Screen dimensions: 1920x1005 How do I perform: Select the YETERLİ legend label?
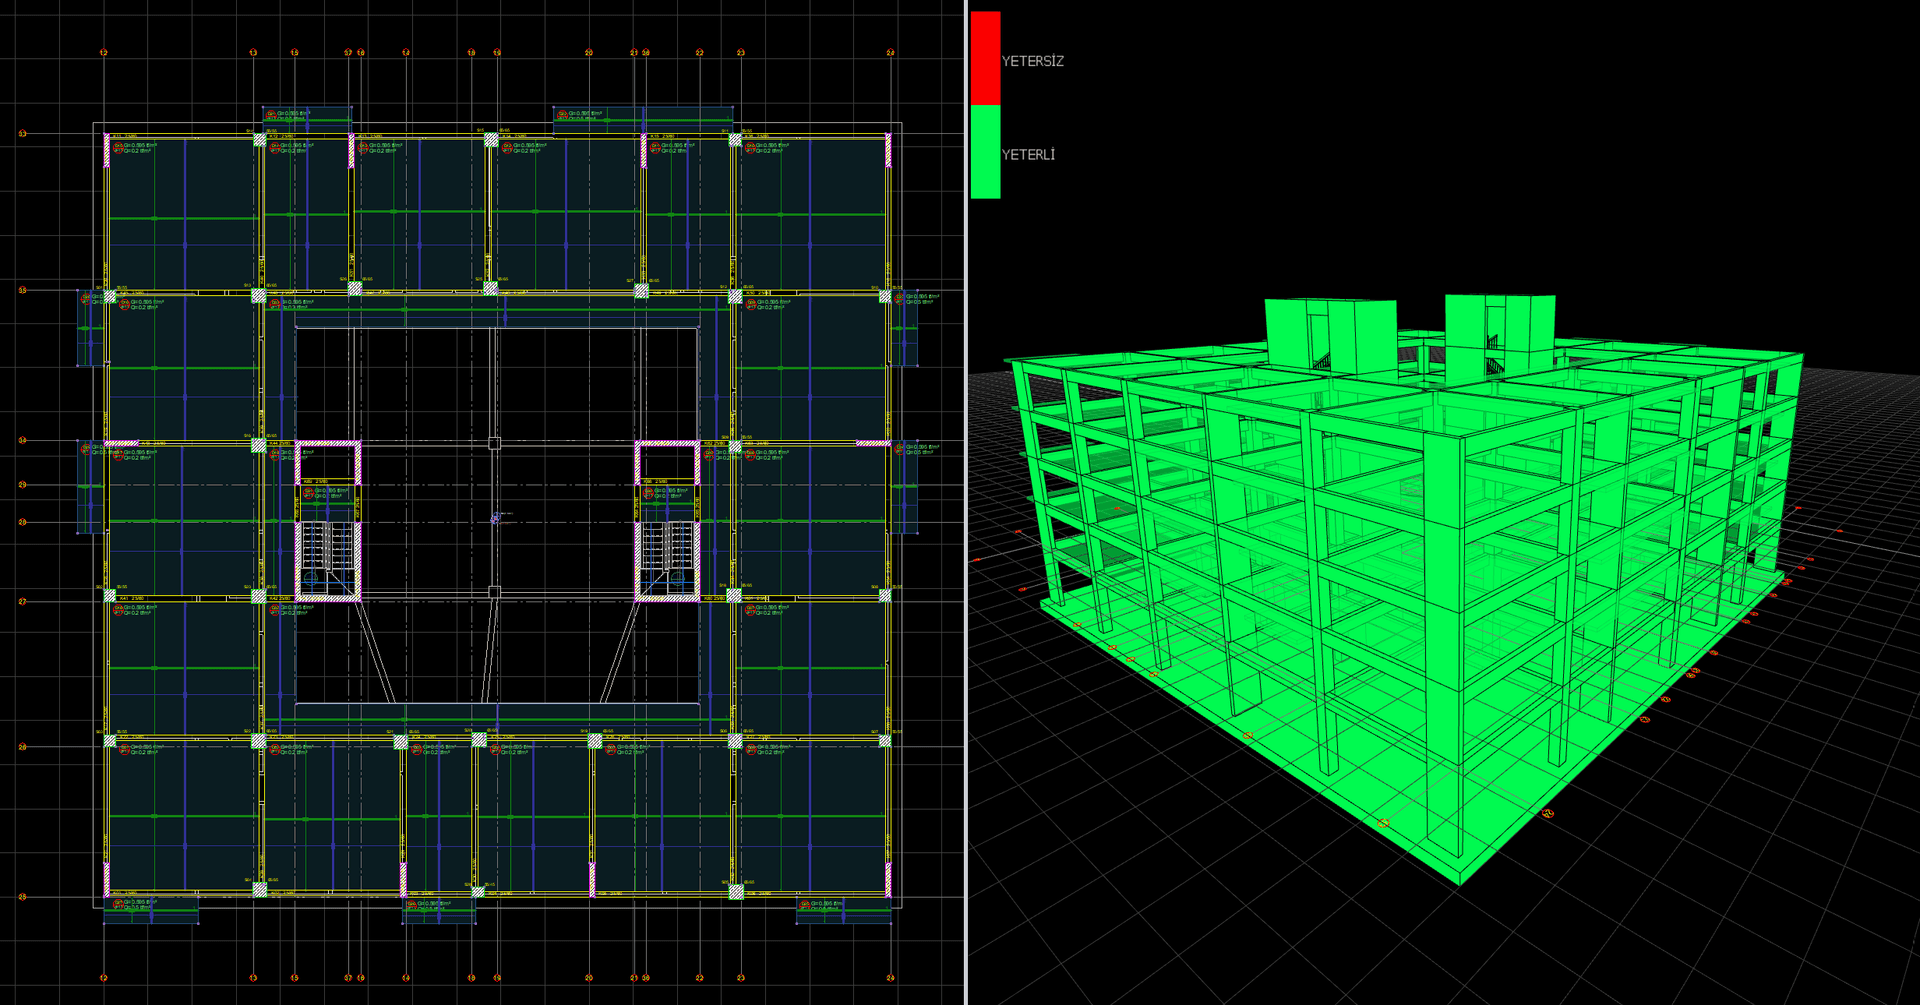(x=1028, y=154)
